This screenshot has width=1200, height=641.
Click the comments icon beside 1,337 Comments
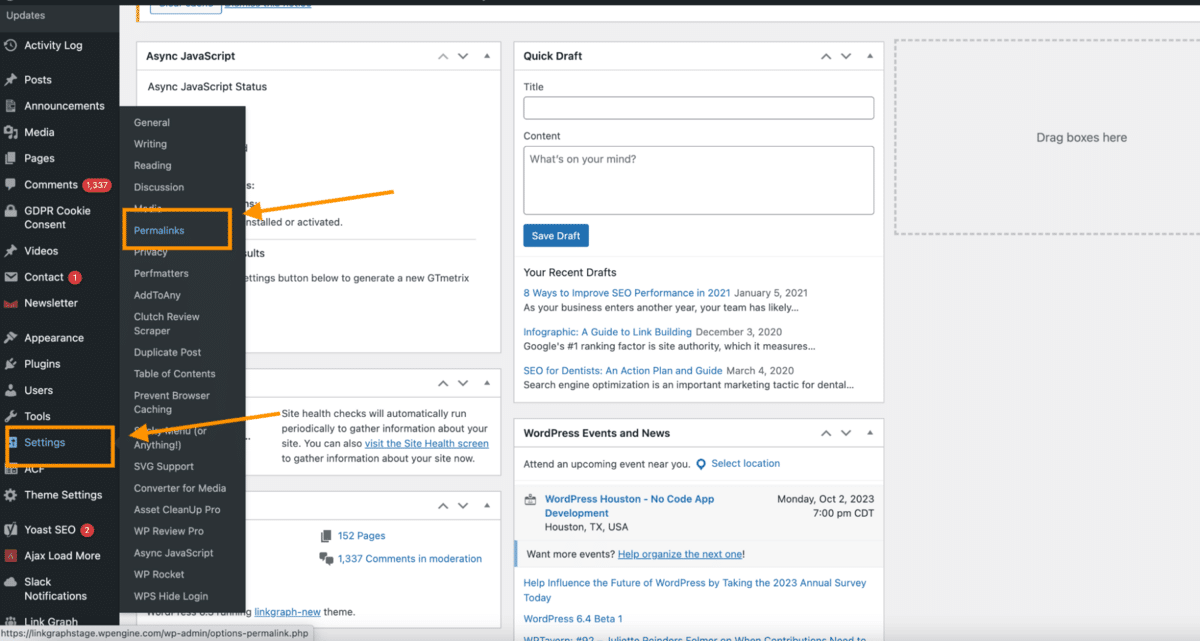click(326, 559)
